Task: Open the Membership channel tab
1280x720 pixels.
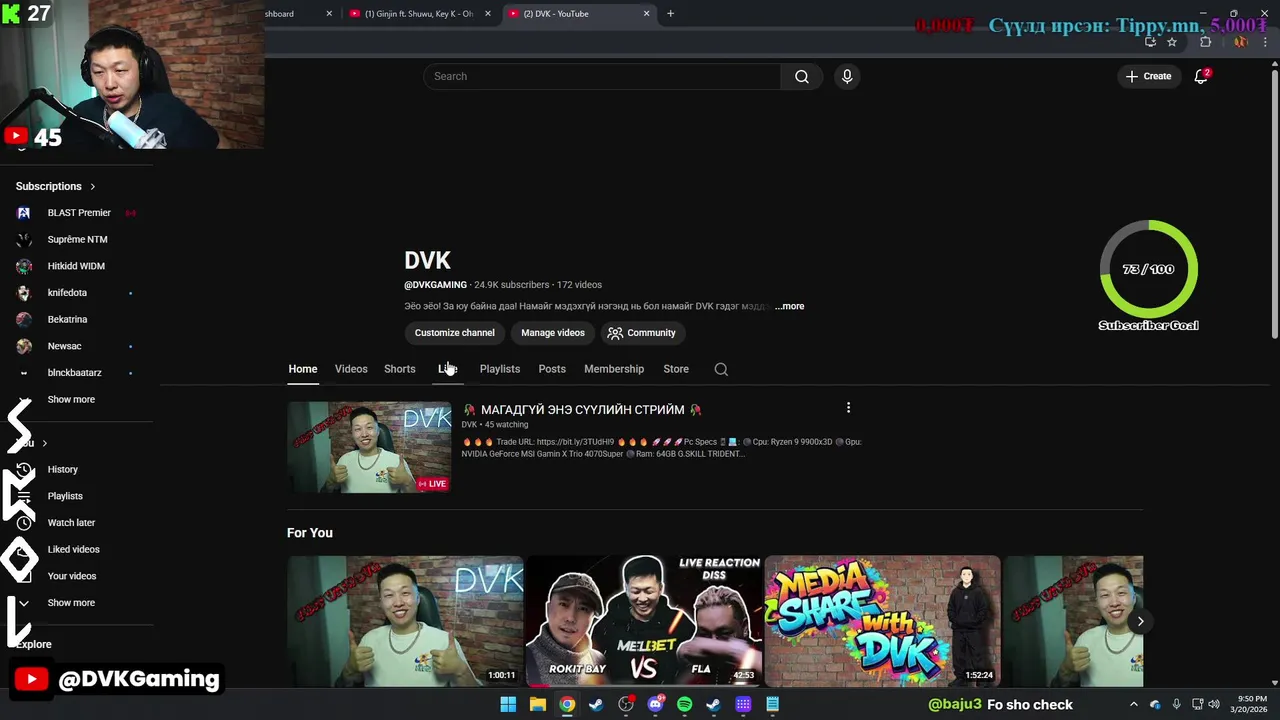Action: click(614, 369)
